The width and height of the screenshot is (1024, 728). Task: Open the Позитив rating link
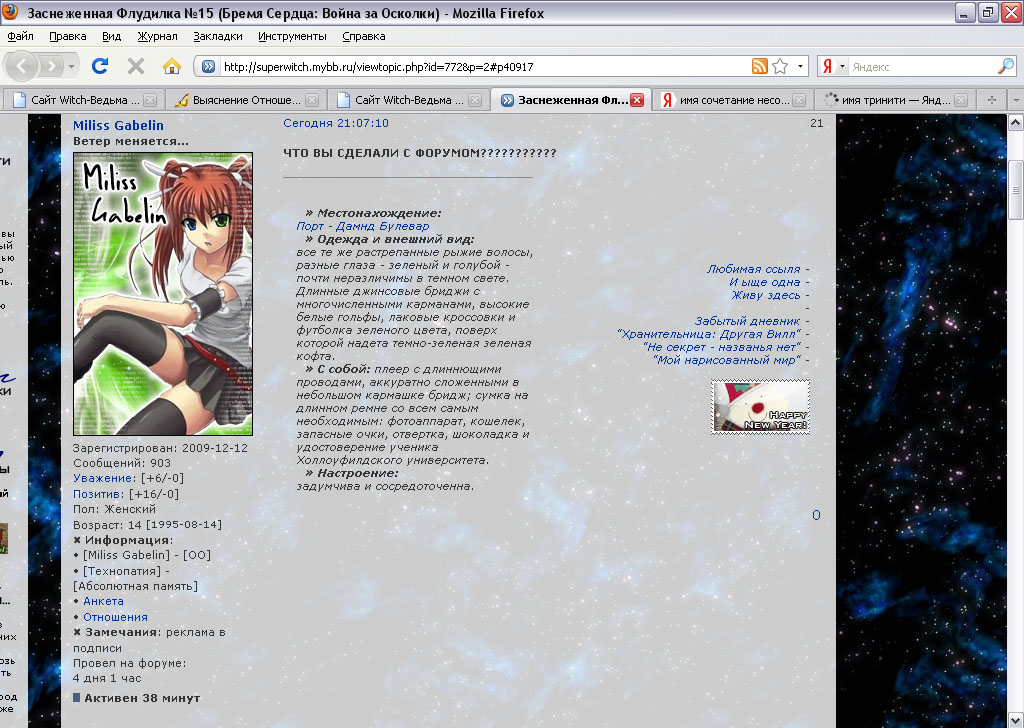97,494
